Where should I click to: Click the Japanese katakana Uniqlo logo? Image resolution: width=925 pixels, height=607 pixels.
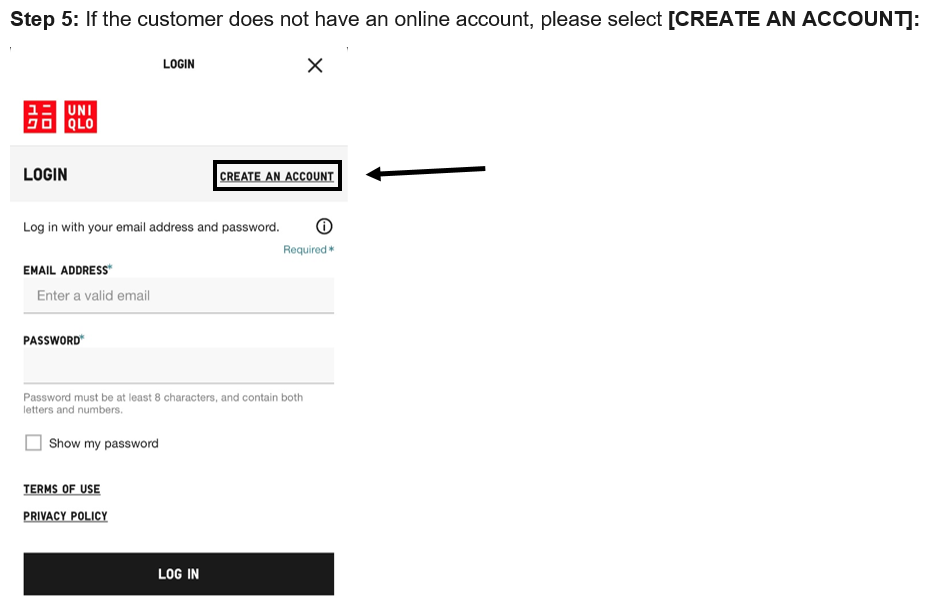[40, 117]
